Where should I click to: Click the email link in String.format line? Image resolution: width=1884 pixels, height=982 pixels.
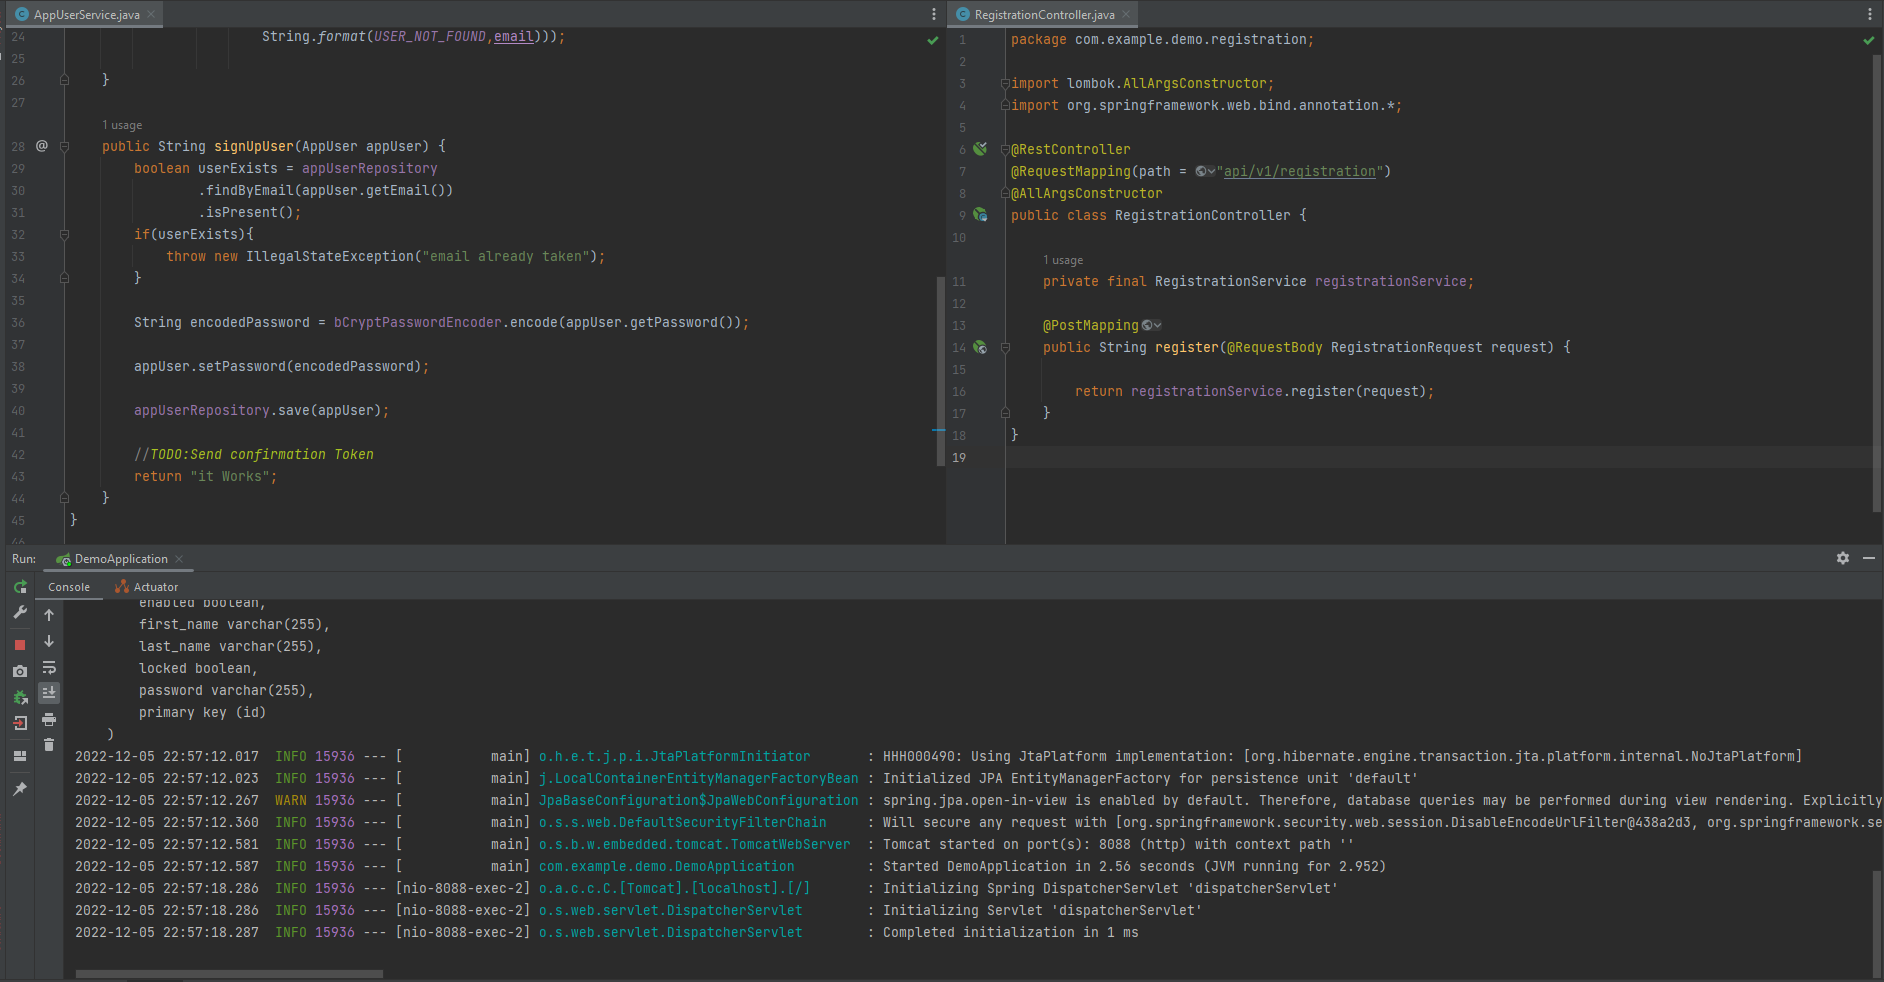coord(514,36)
